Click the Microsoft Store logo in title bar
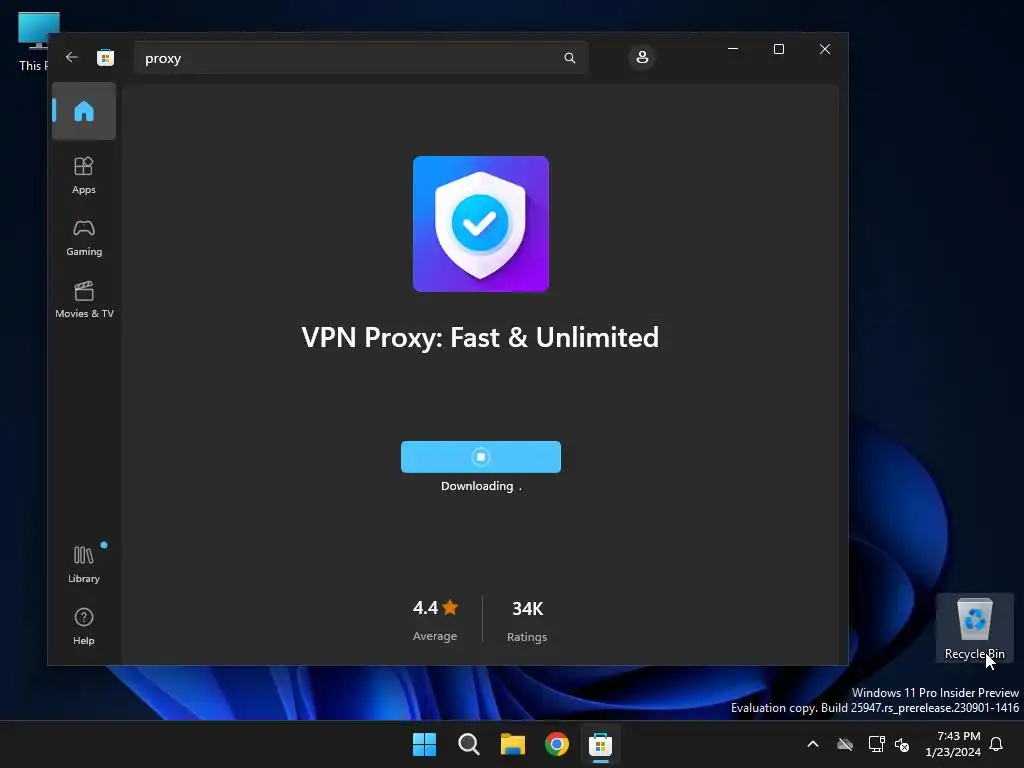The height and width of the screenshot is (768, 1024). pyautogui.click(x=105, y=57)
